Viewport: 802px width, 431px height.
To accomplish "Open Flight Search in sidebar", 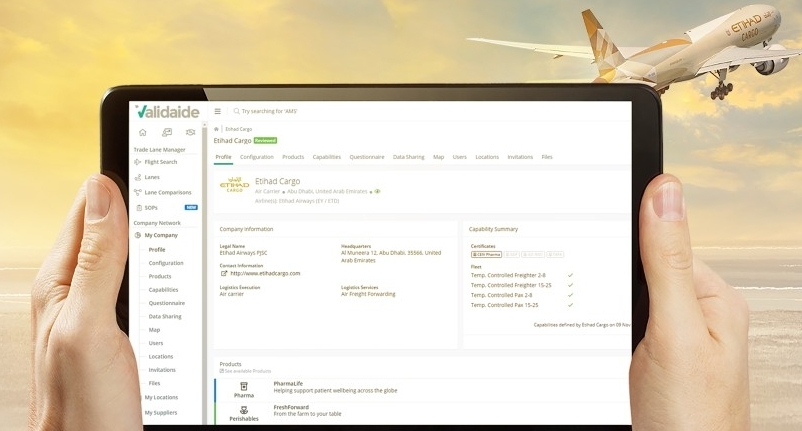I will [161, 162].
